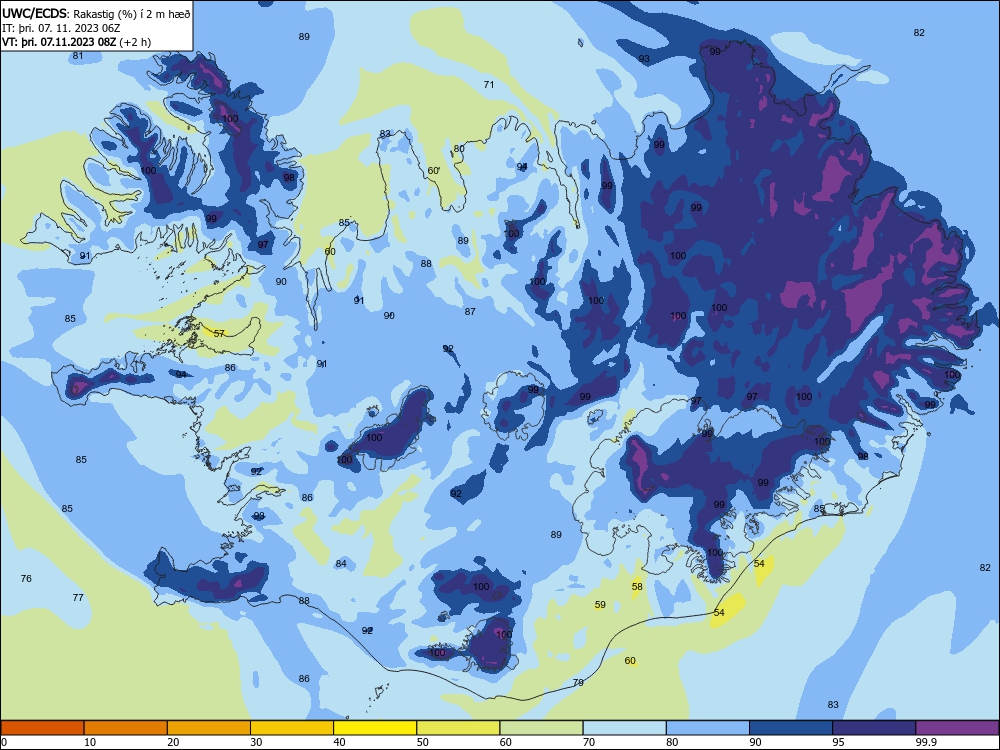Choose the pale blue 70–80 legend segment
The image size is (1000, 750).
pos(624,728)
